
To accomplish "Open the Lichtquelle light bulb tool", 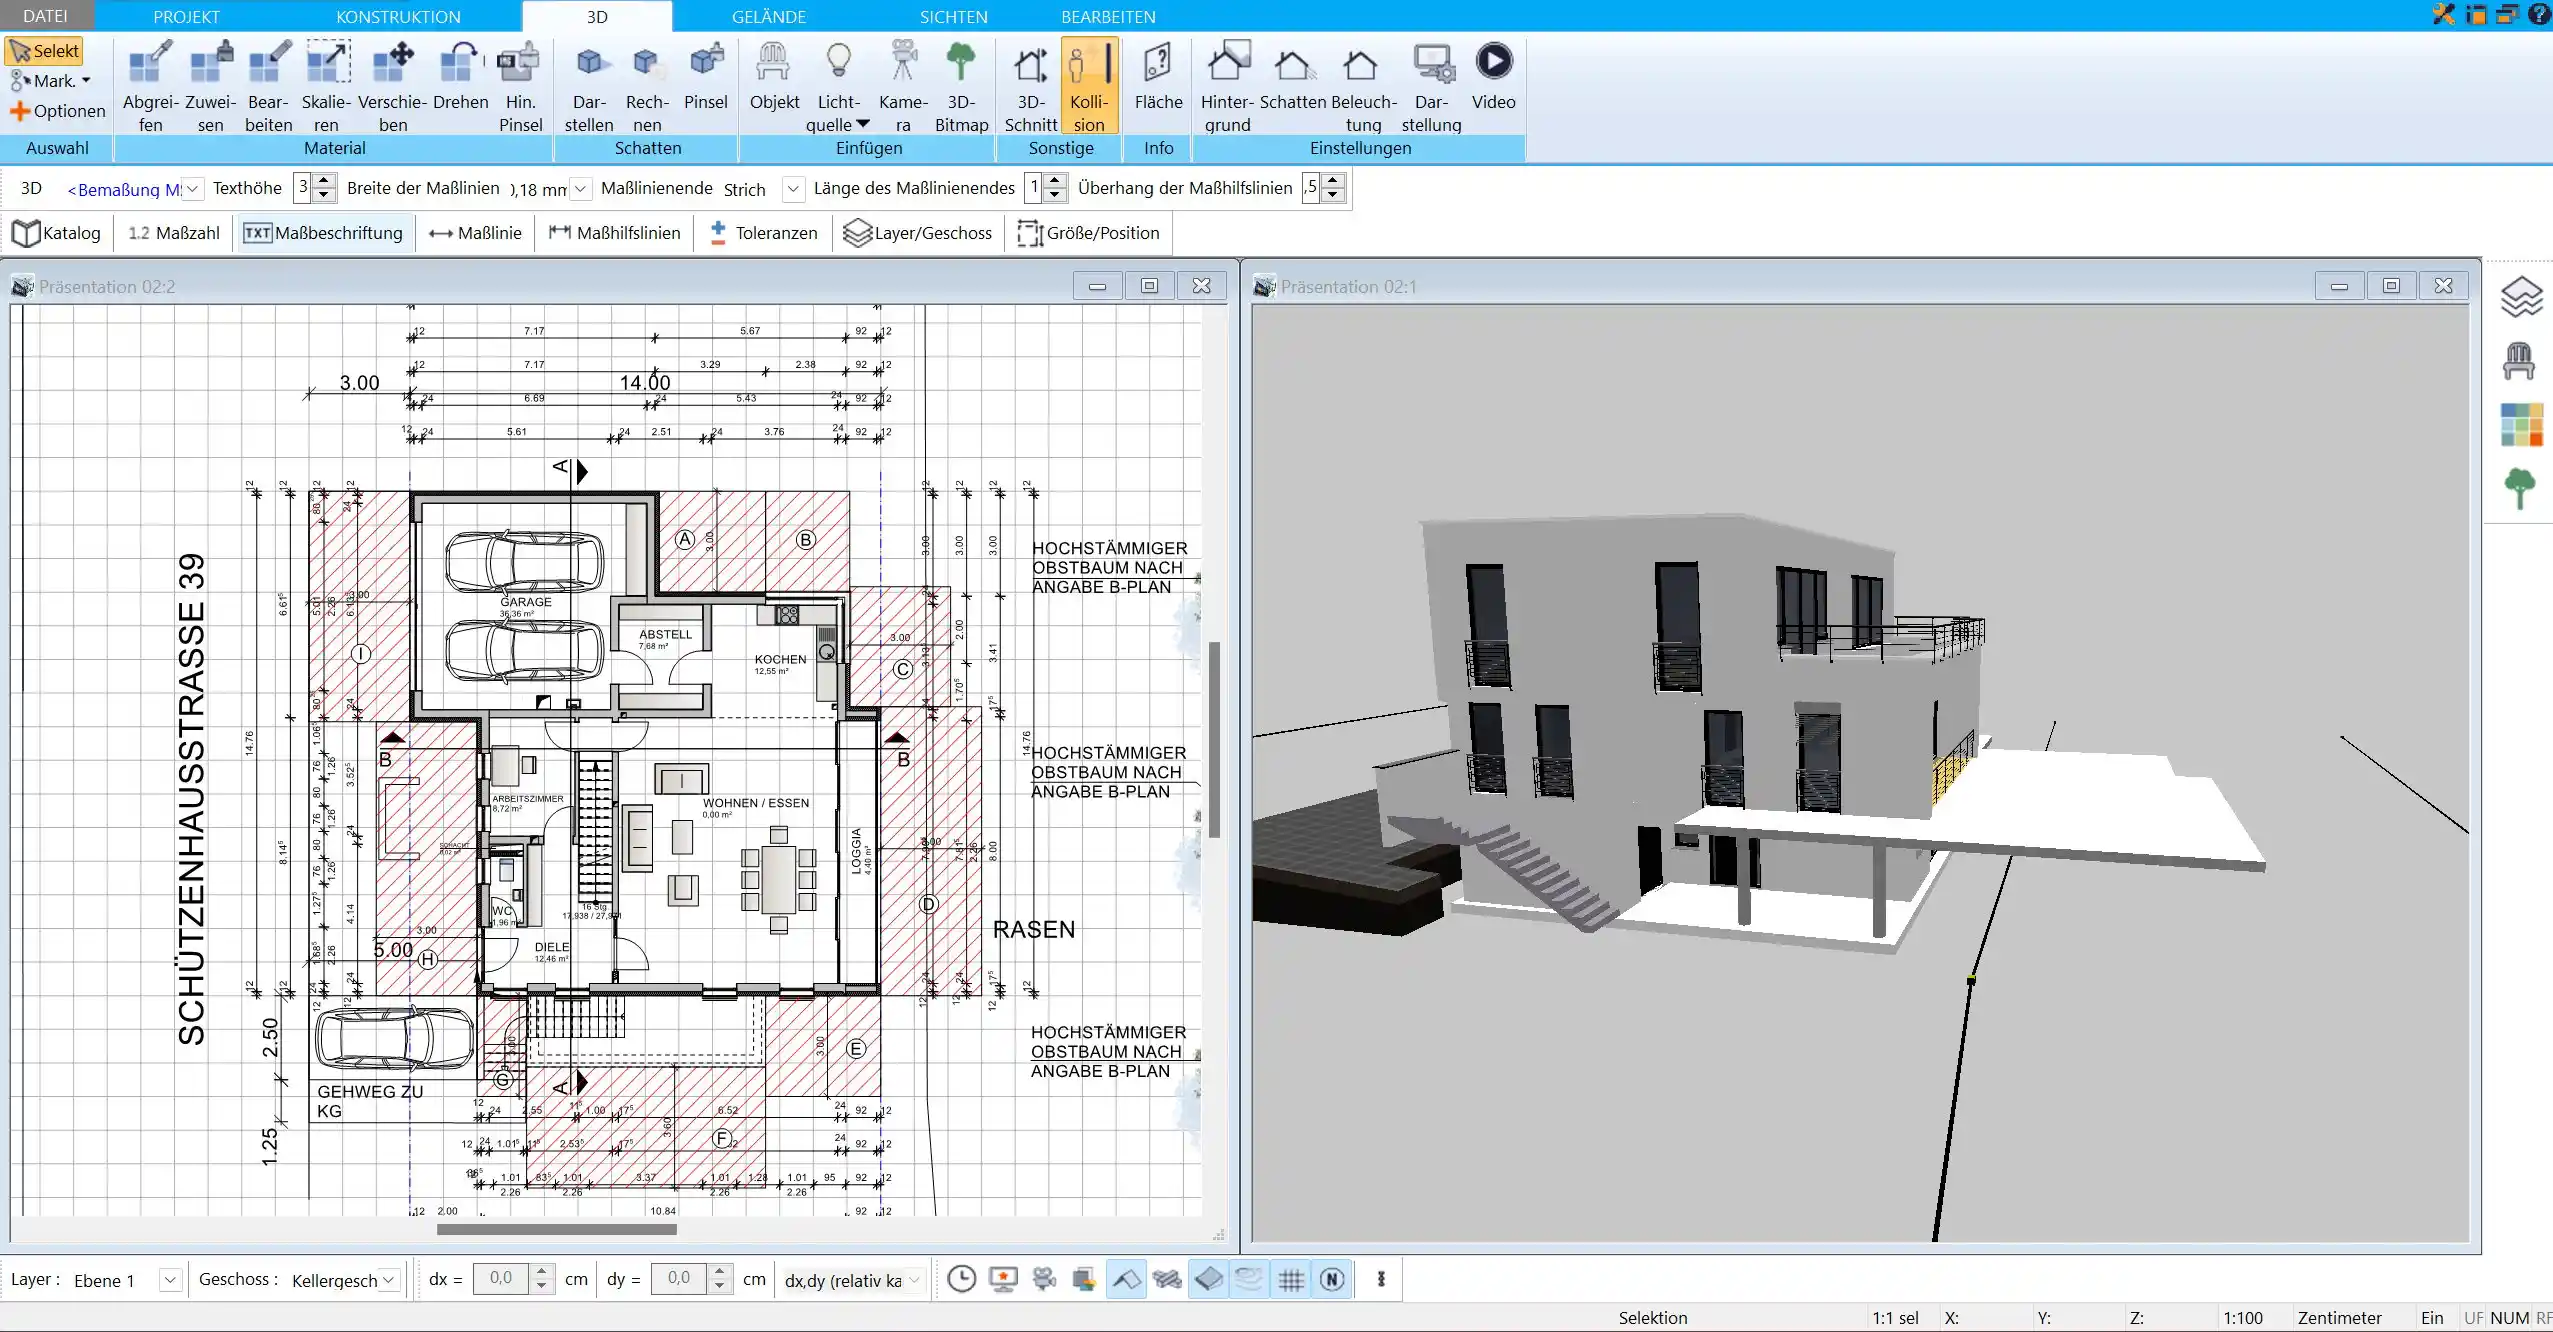I will 838,87.
